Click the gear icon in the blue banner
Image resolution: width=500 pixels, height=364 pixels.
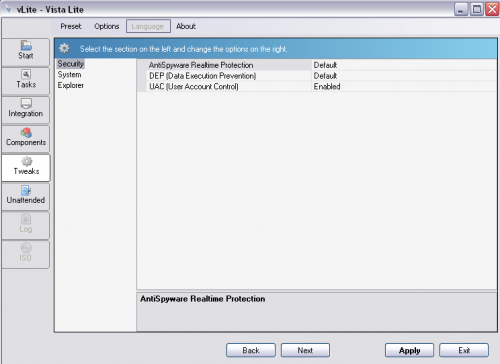pyautogui.click(x=64, y=49)
